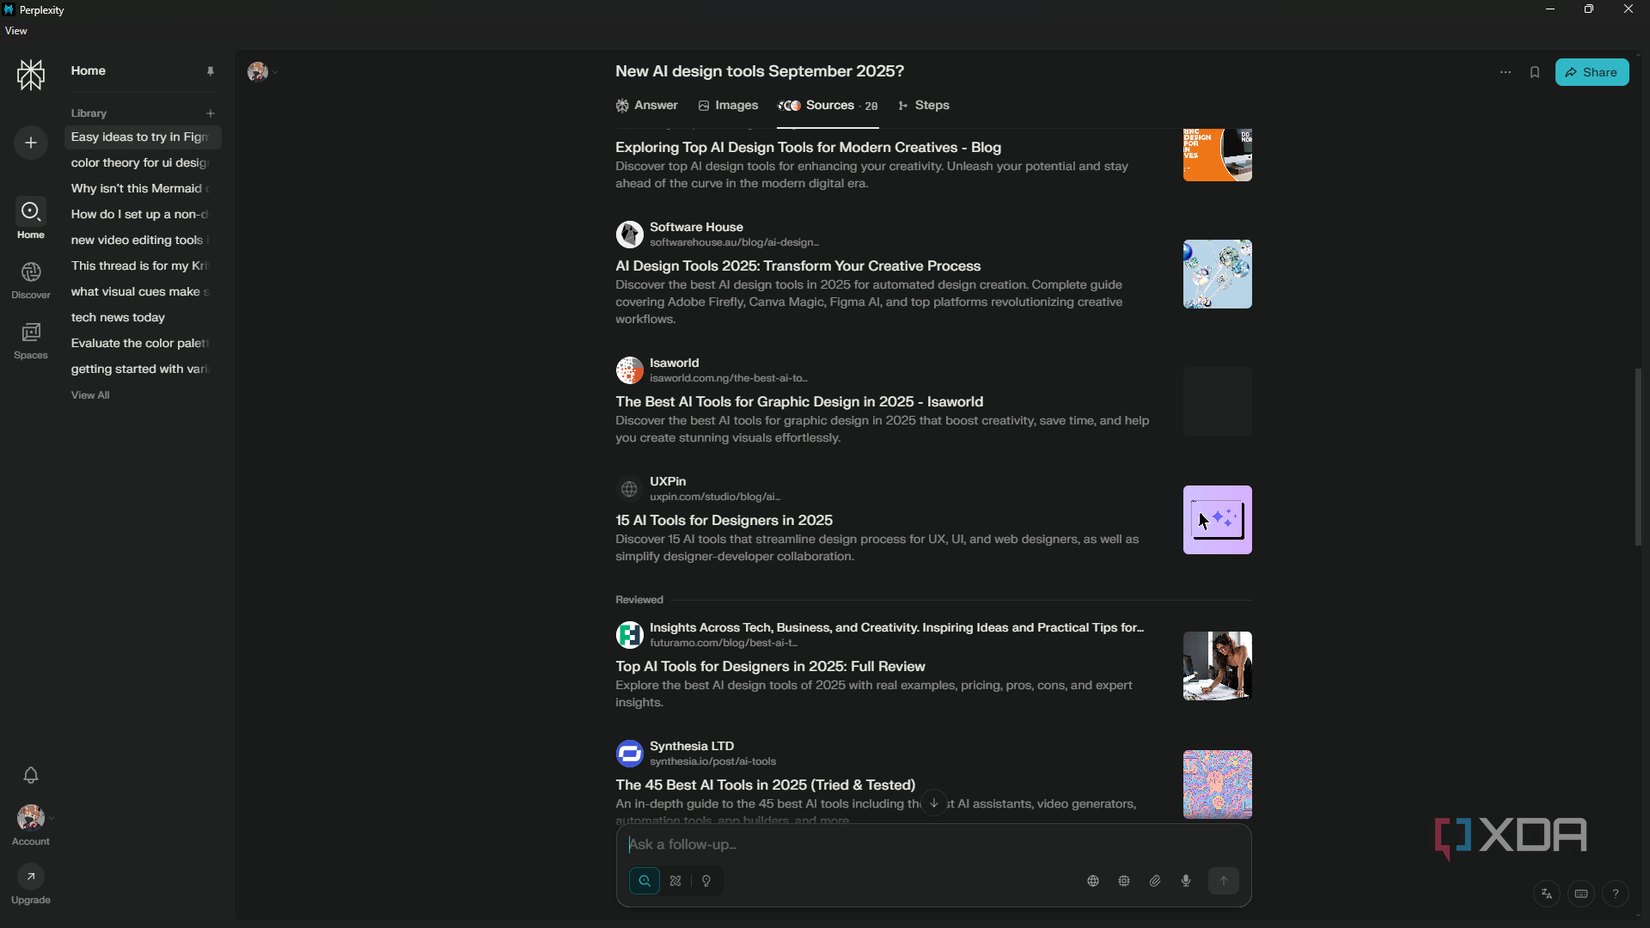Open the help question mark icon
1650x928 pixels.
click(1615, 894)
